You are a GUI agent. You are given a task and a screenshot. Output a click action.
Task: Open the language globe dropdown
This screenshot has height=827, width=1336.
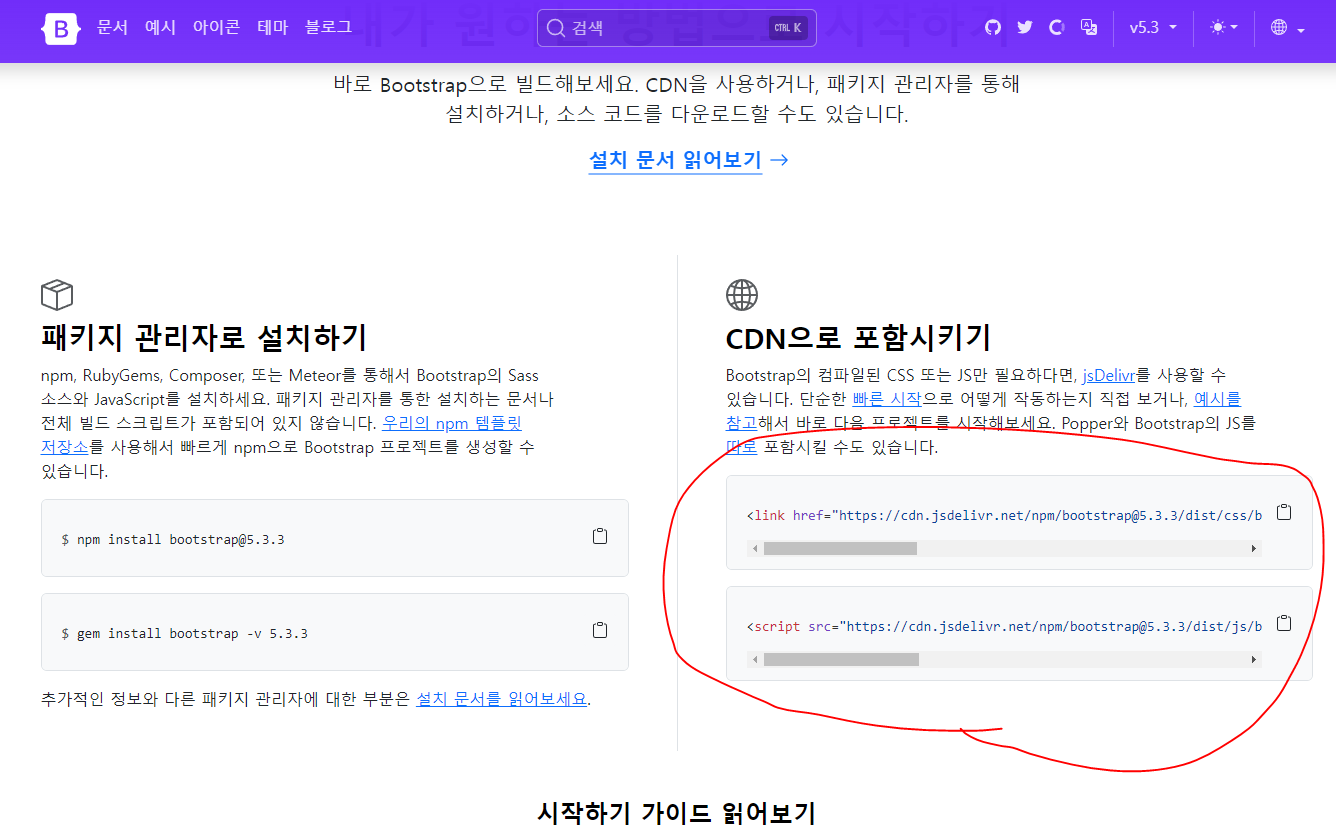coord(1287,28)
